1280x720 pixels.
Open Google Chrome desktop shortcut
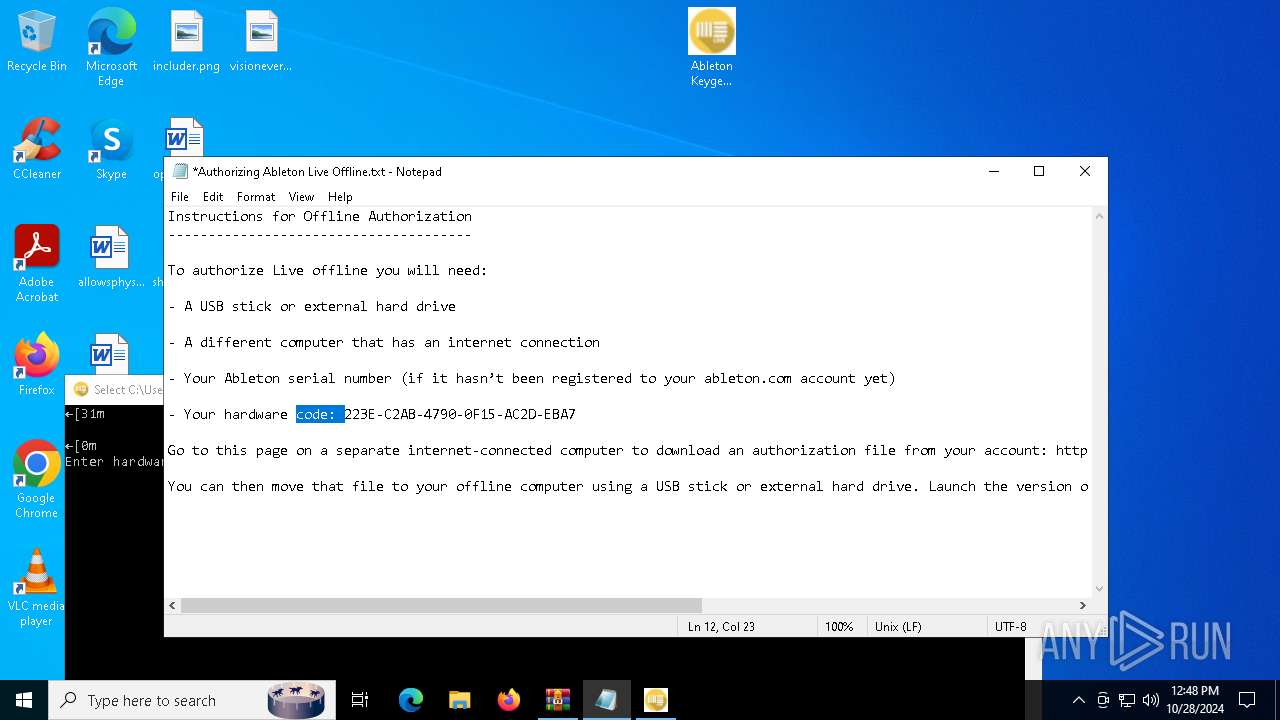tap(37, 479)
